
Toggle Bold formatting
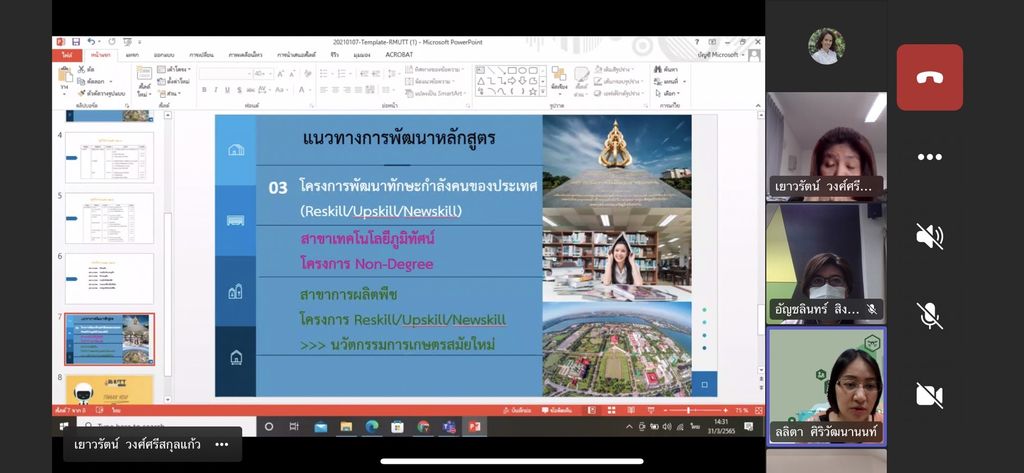coord(204,90)
